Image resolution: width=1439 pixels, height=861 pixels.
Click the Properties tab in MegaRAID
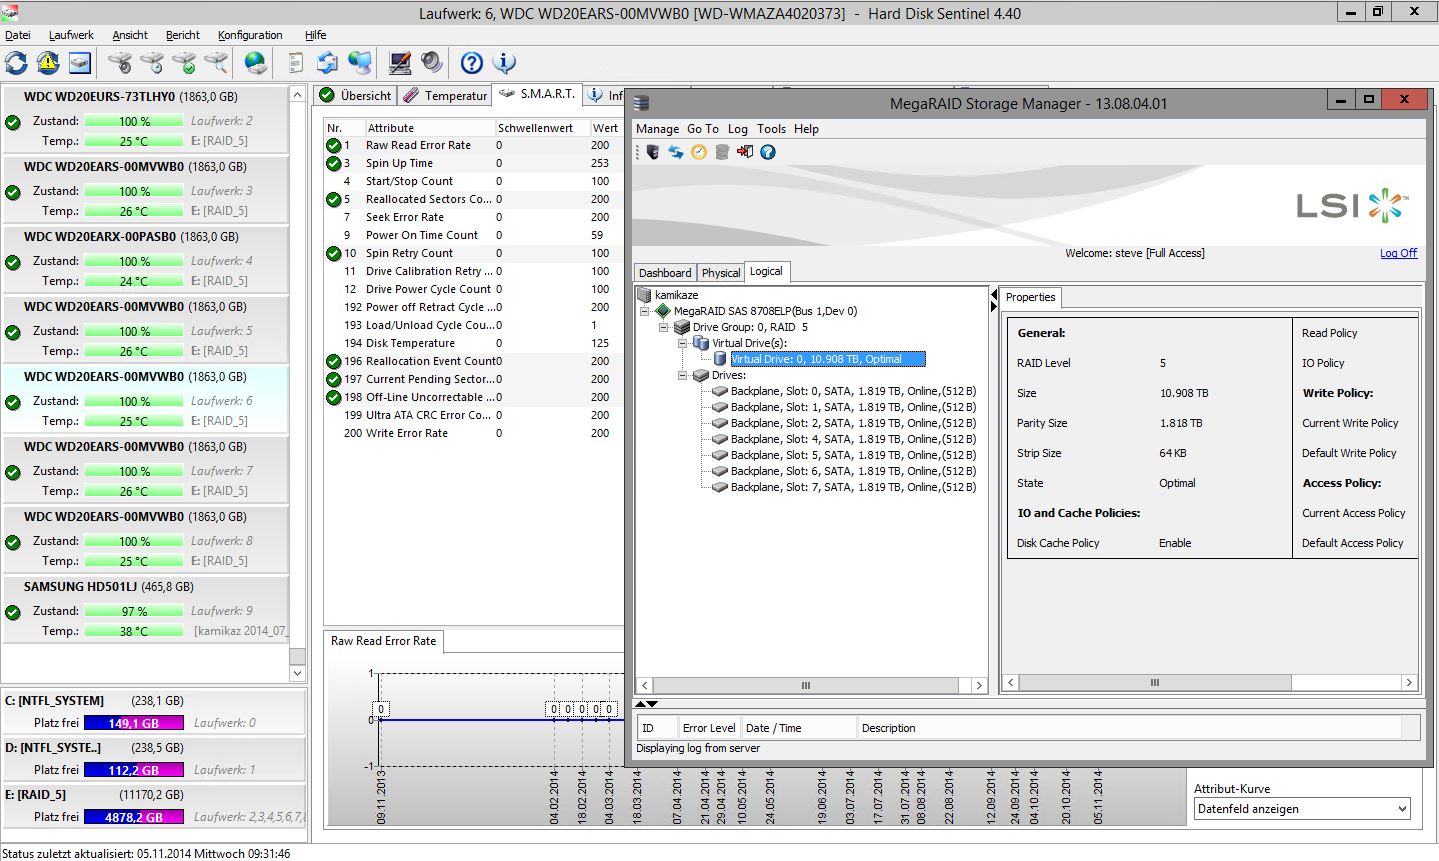point(1031,297)
